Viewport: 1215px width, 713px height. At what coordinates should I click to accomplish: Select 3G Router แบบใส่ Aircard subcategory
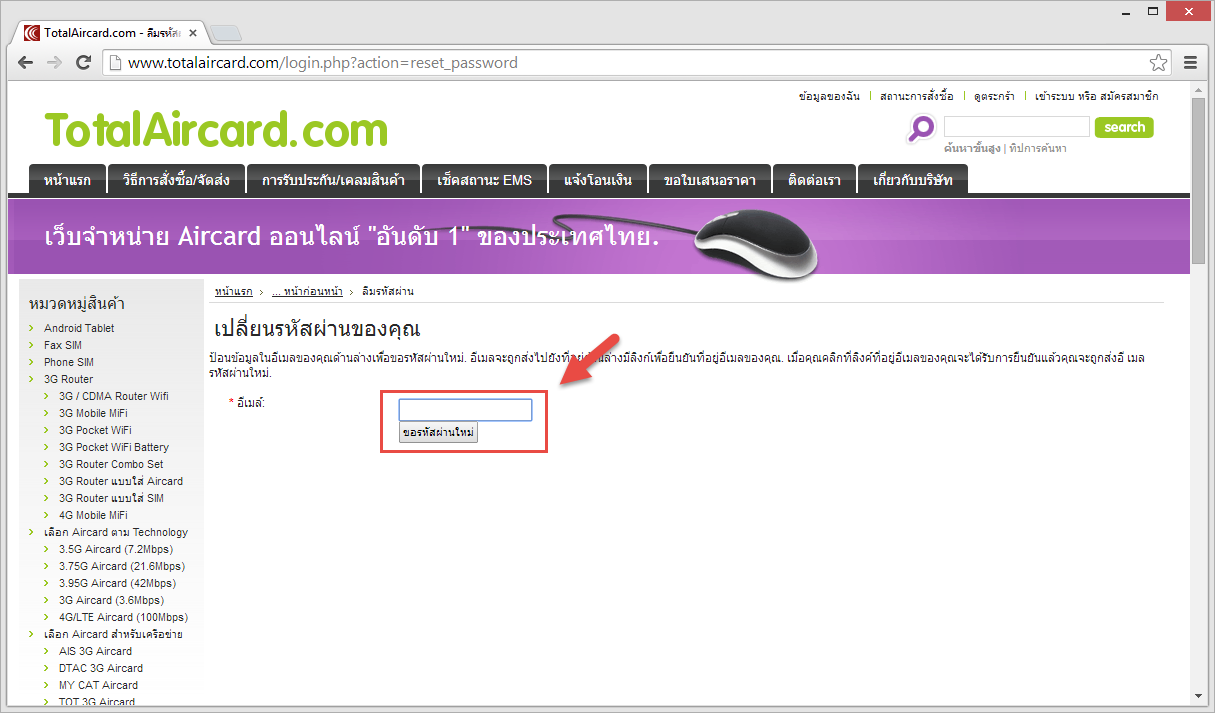(121, 481)
